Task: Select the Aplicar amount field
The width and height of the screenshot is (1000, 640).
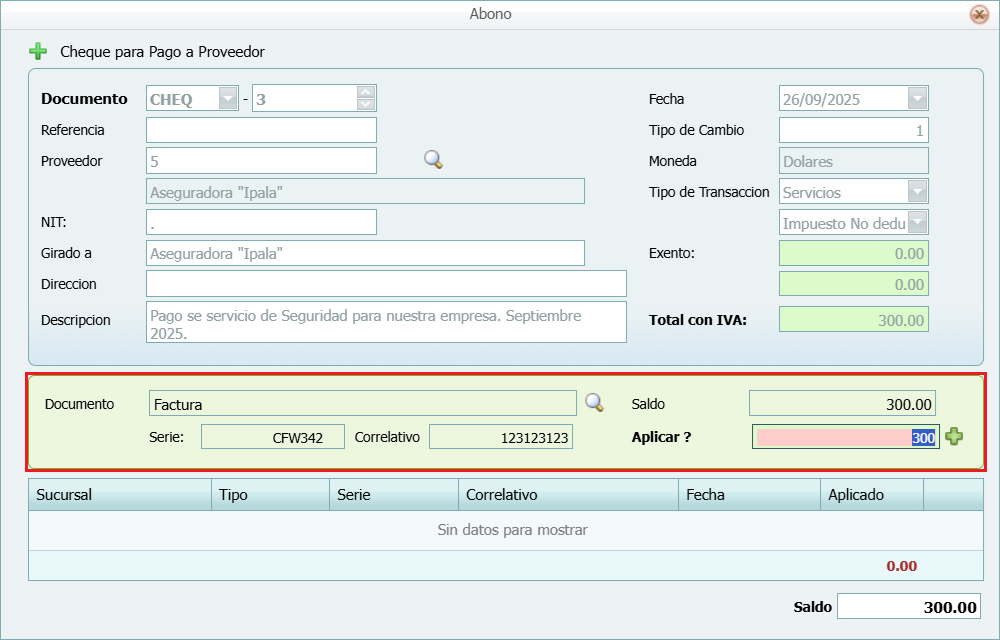Action: pyautogui.click(x=845, y=437)
